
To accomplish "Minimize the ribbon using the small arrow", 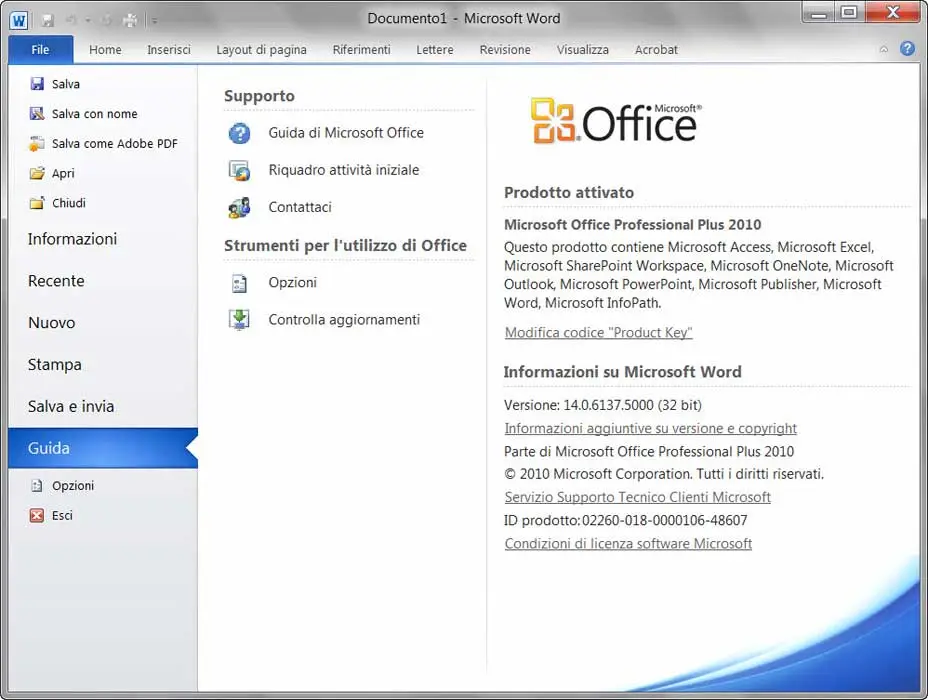I will [884, 50].
